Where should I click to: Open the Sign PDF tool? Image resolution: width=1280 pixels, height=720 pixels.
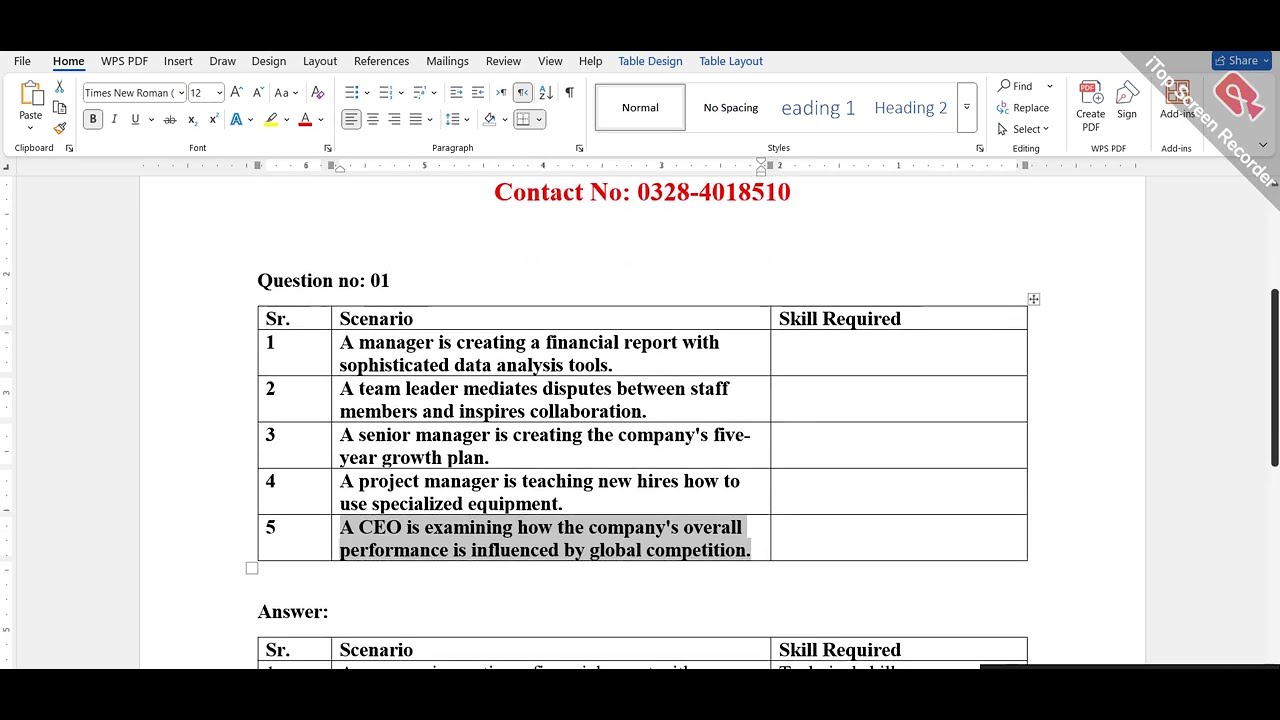[1127, 101]
